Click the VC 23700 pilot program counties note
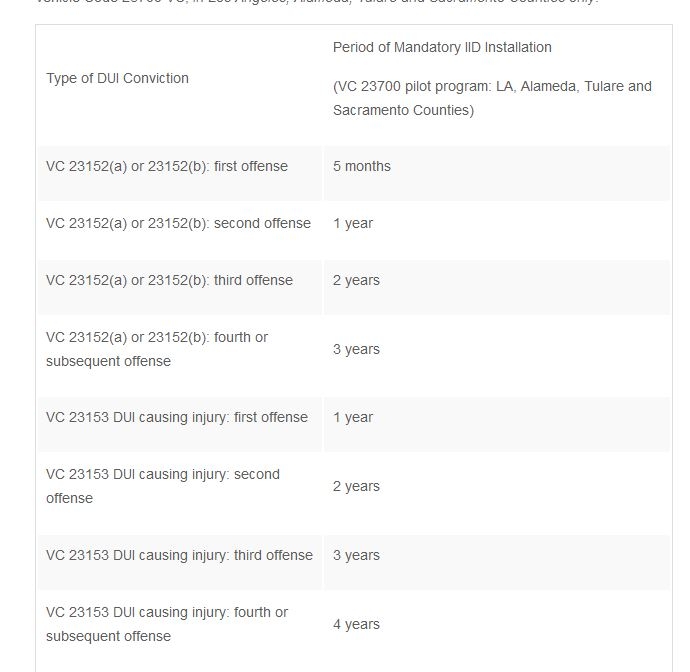 tap(492, 98)
